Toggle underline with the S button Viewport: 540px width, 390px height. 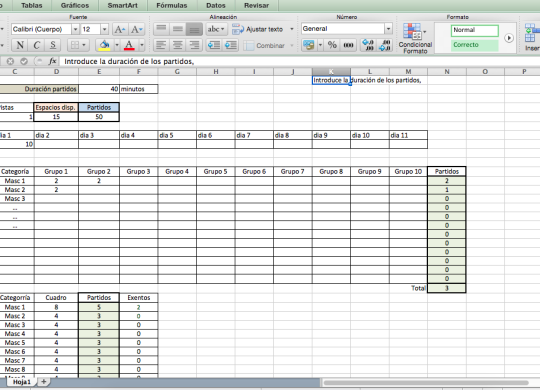pyautogui.click(x=52, y=45)
